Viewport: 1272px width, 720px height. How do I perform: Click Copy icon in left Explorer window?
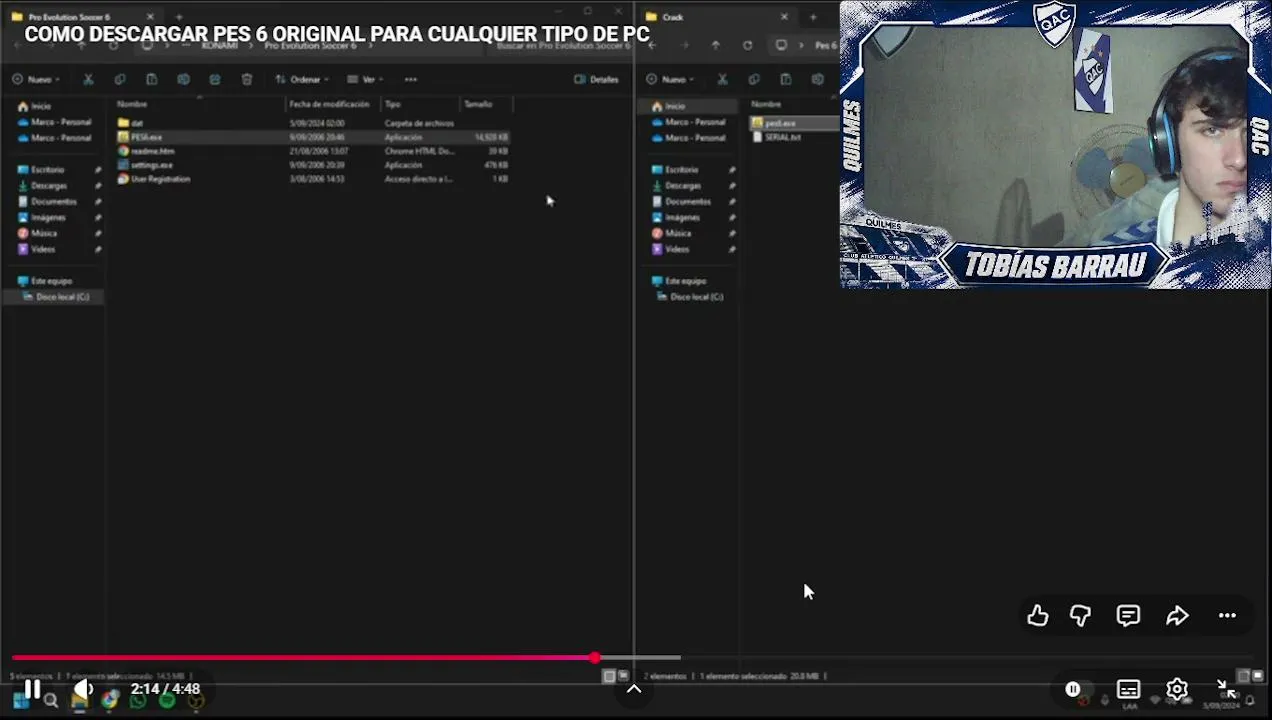(x=120, y=79)
